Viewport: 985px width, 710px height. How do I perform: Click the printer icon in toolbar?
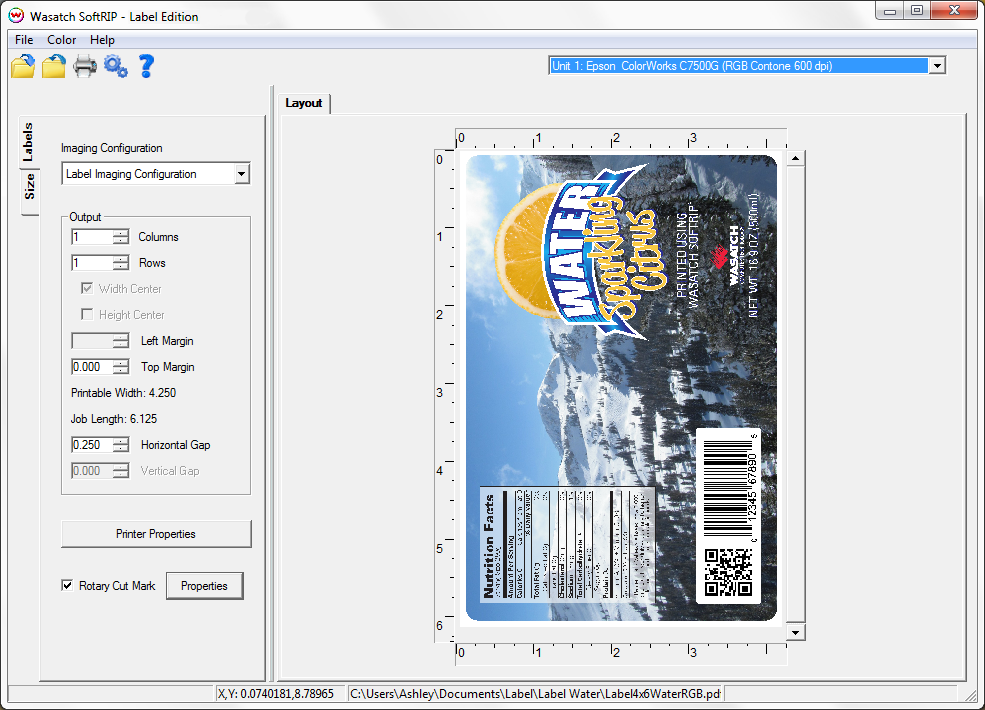coord(85,66)
